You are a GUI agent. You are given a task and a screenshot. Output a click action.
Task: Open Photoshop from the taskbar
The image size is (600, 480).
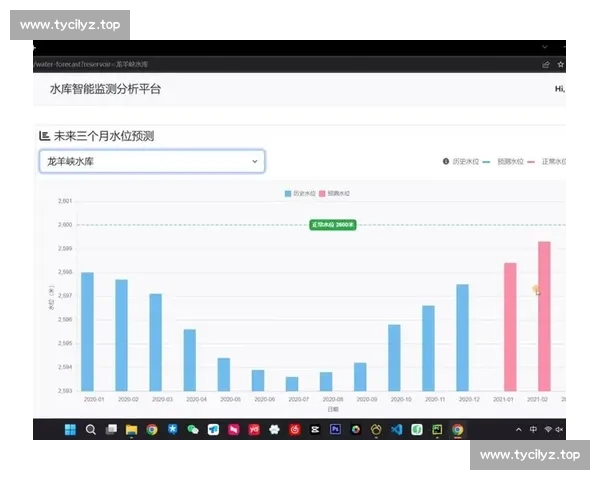click(x=336, y=429)
